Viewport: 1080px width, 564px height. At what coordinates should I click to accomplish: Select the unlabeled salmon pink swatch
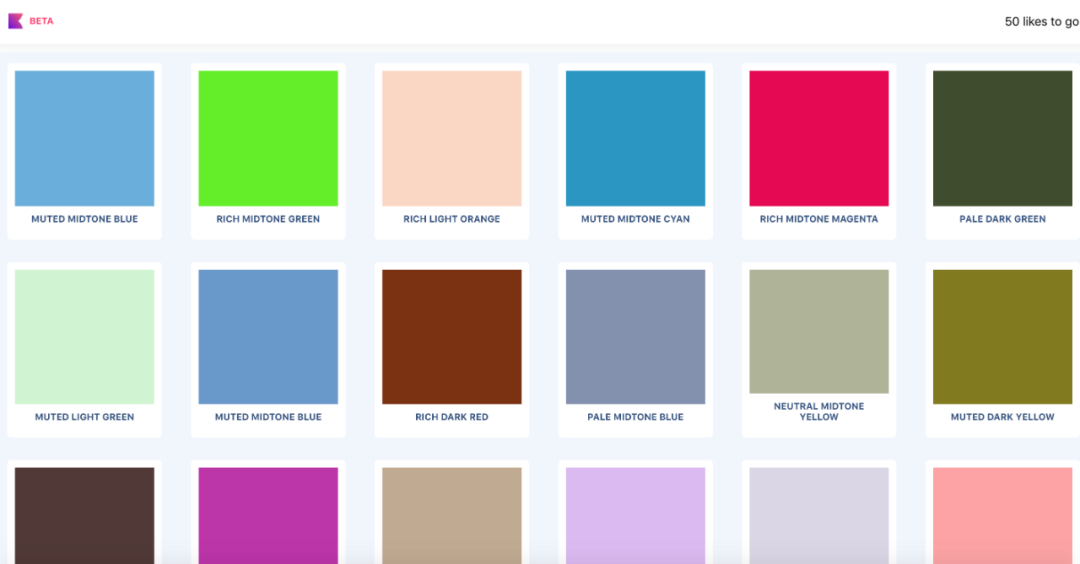point(1002,515)
